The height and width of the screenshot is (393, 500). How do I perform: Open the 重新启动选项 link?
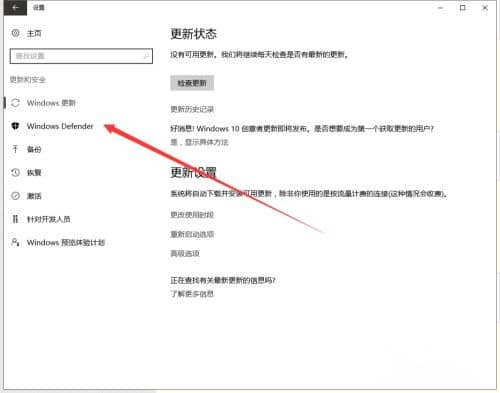pos(192,234)
